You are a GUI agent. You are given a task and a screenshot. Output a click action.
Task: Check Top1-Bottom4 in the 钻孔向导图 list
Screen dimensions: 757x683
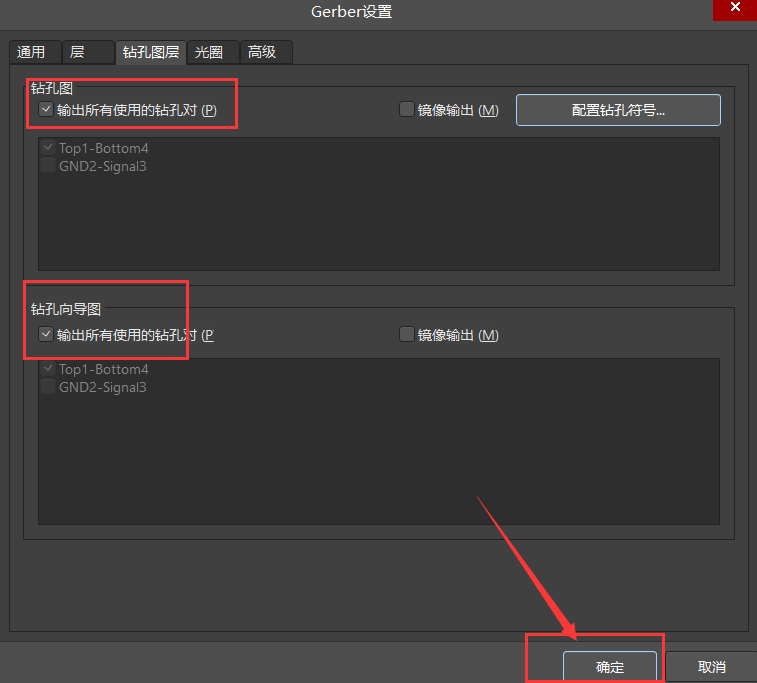click(48, 369)
